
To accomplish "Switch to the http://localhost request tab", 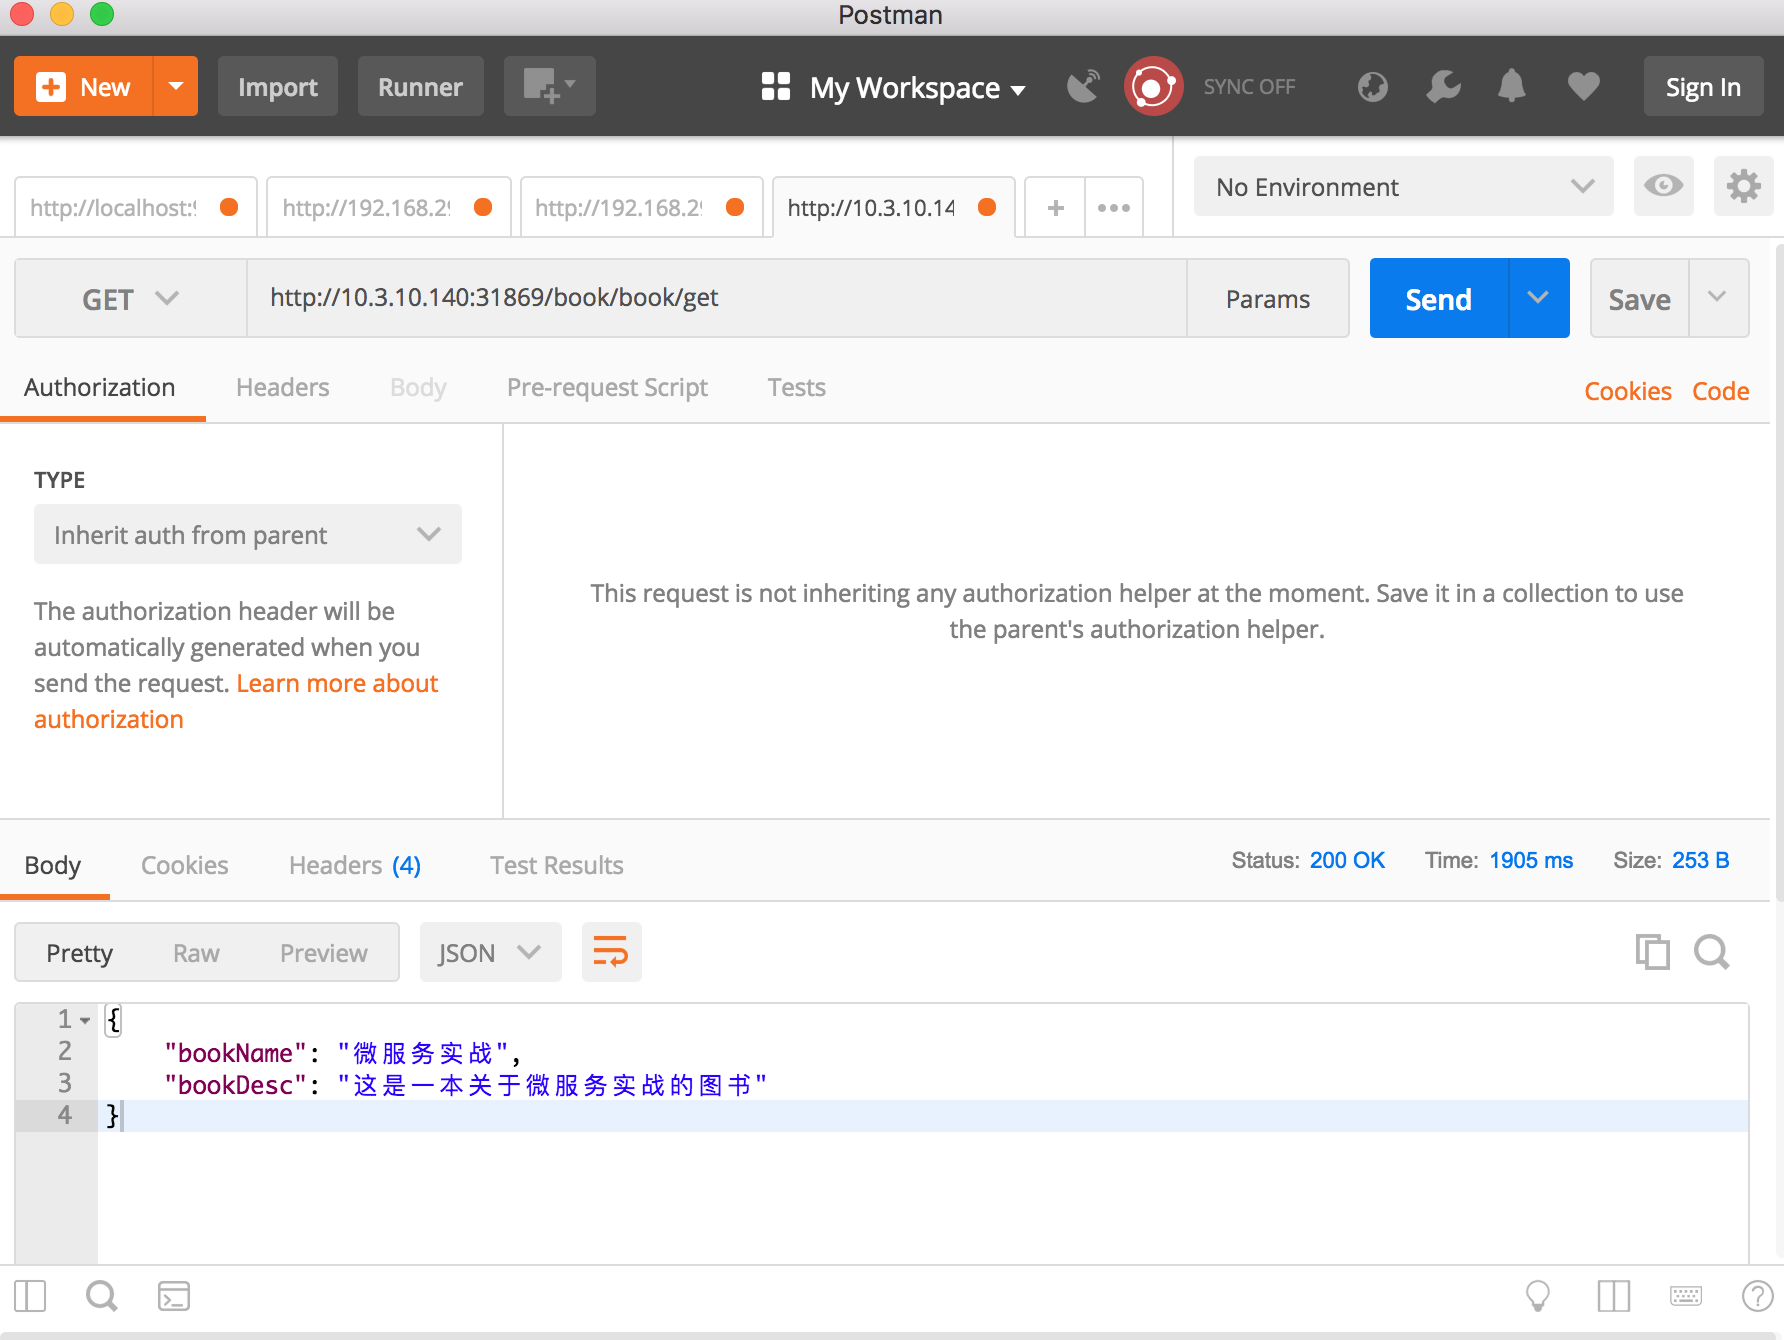I will click(135, 207).
